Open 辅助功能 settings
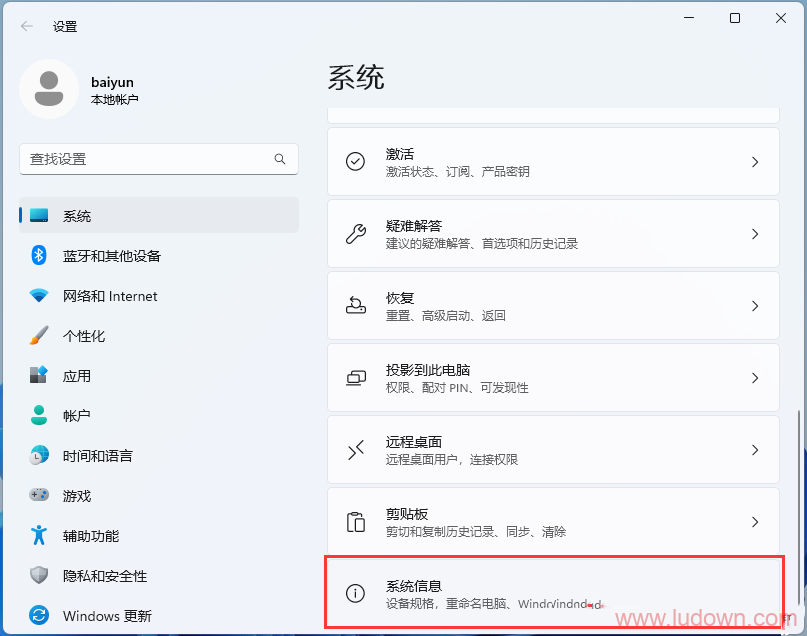Viewport: 807px width, 636px height. 159,536
